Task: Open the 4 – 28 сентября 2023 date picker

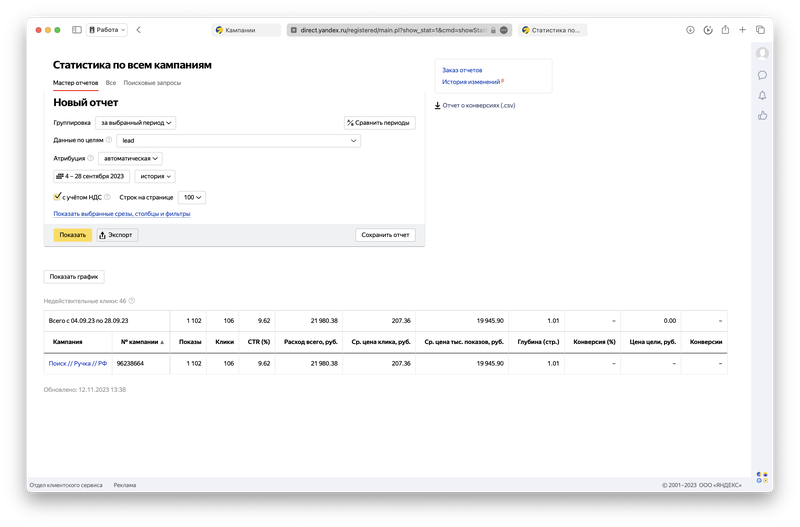Action: [91, 177]
